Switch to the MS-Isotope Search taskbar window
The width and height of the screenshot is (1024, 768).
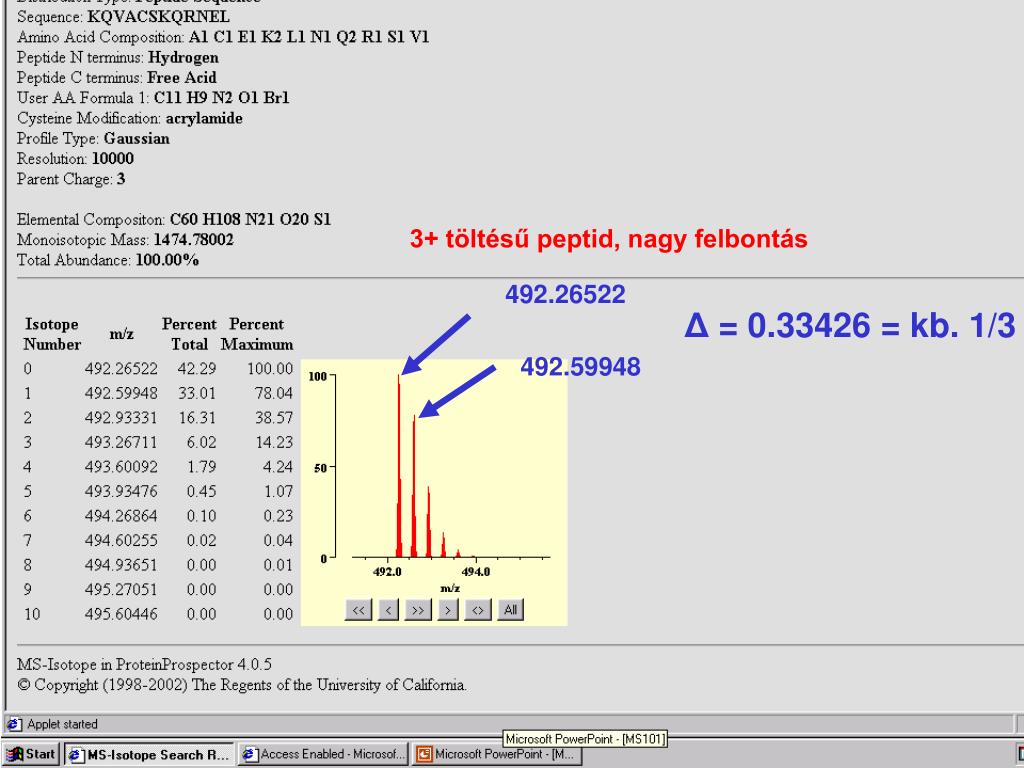(150, 754)
